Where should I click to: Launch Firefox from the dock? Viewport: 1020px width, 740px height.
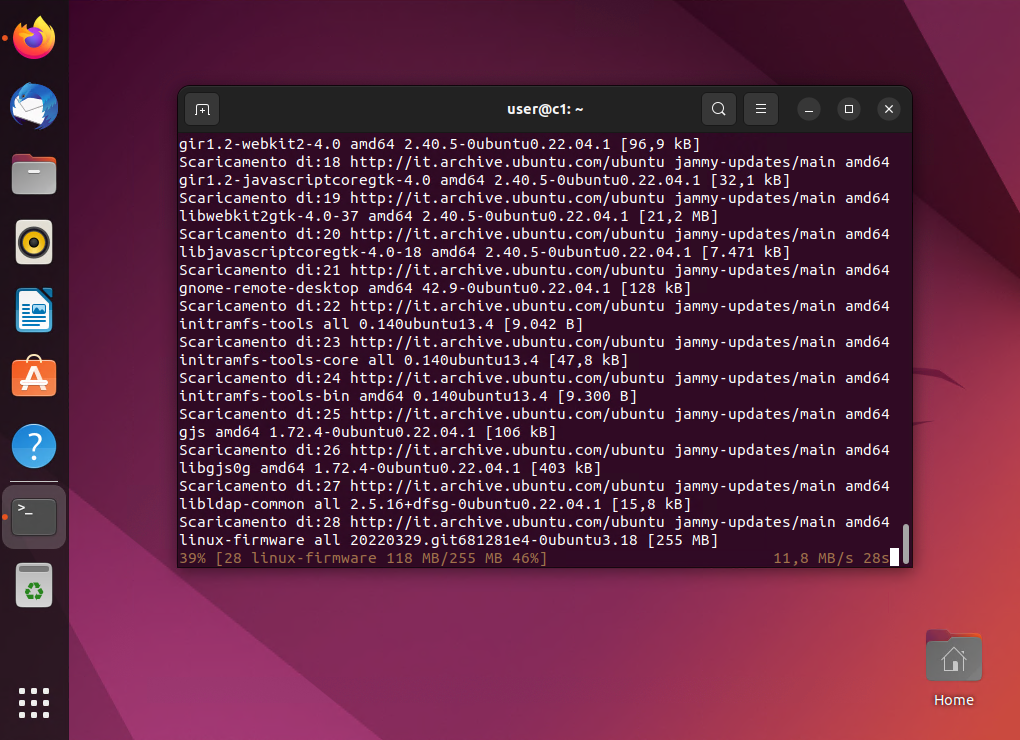[x=34, y=38]
